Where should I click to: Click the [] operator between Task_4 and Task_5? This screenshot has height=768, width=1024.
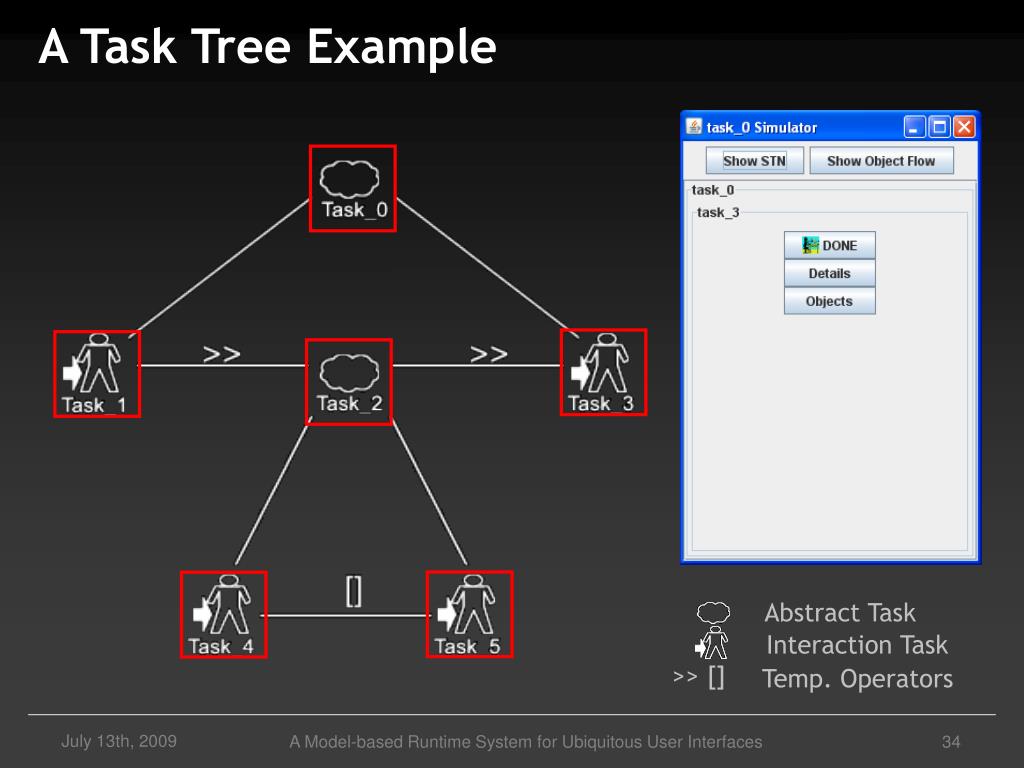pyautogui.click(x=353, y=592)
